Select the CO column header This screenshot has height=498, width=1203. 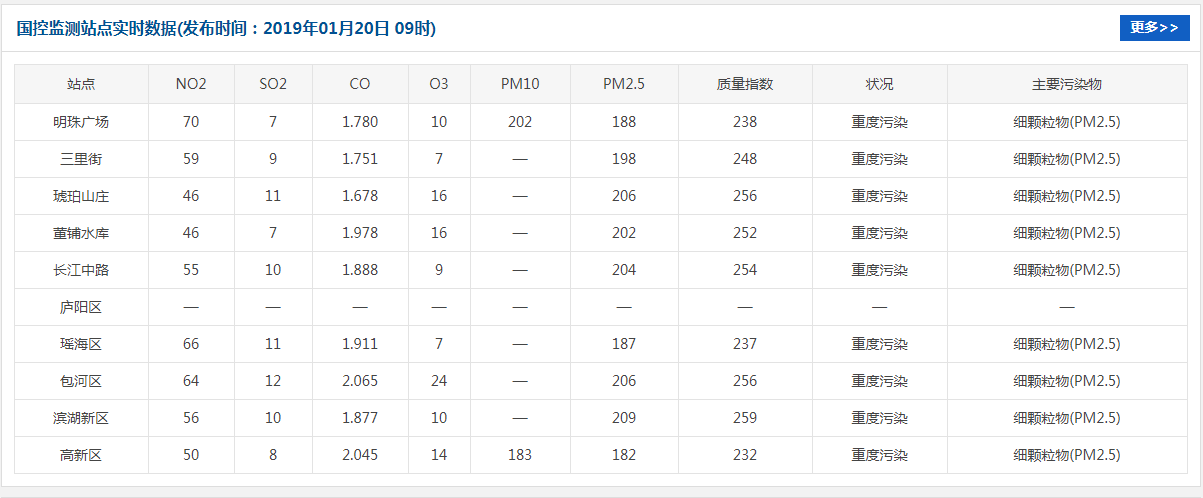tap(360, 85)
